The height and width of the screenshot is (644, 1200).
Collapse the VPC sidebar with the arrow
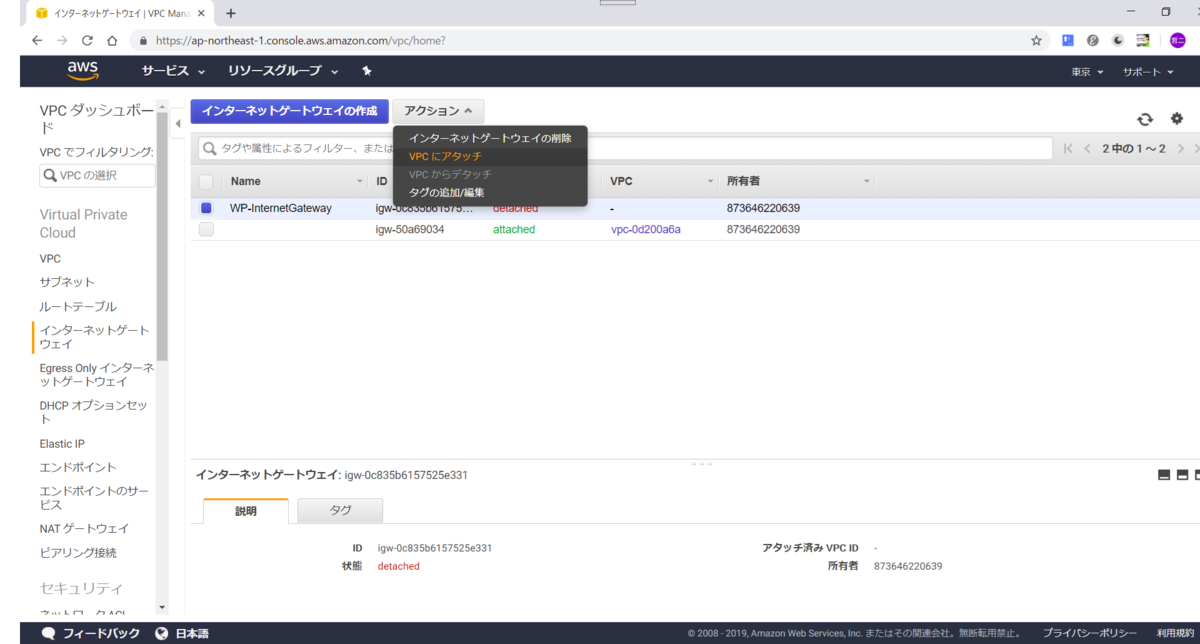tap(178, 122)
